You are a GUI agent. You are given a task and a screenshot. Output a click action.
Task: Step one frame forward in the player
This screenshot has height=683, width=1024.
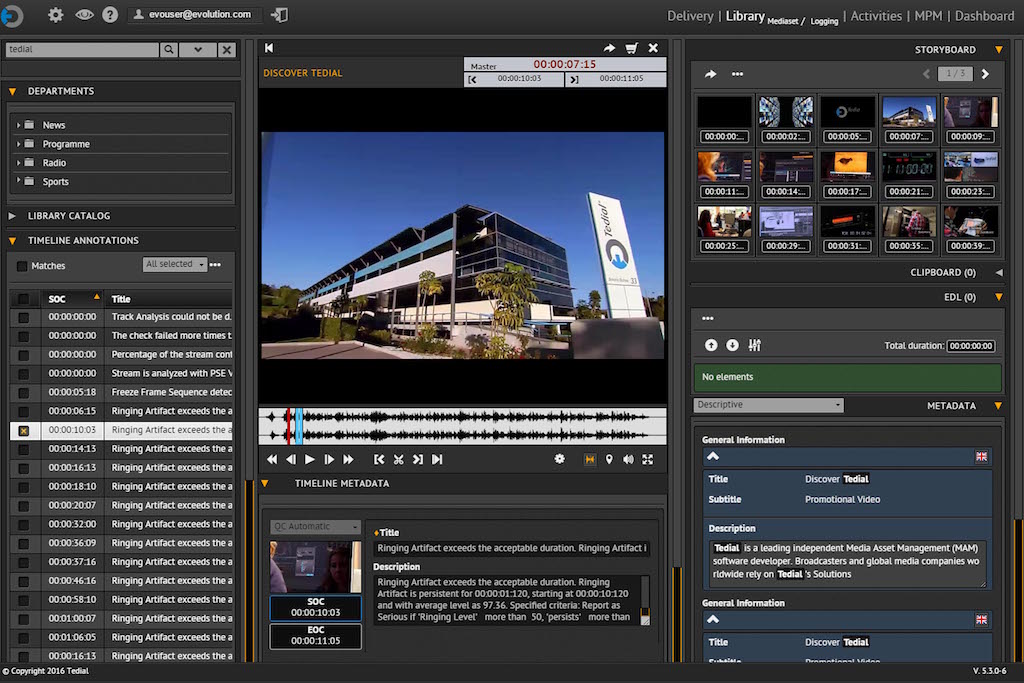[x=329, y=460]
